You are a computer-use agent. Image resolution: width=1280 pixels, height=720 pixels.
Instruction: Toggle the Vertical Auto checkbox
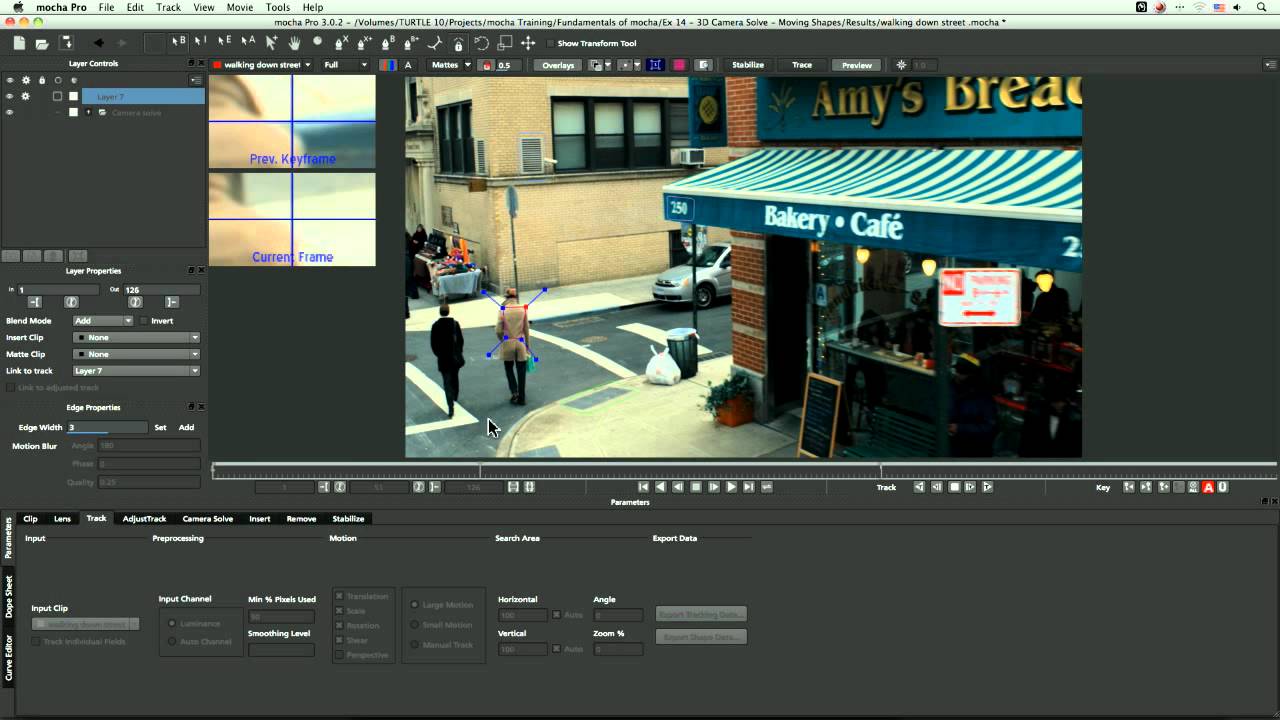coord(556,649)
